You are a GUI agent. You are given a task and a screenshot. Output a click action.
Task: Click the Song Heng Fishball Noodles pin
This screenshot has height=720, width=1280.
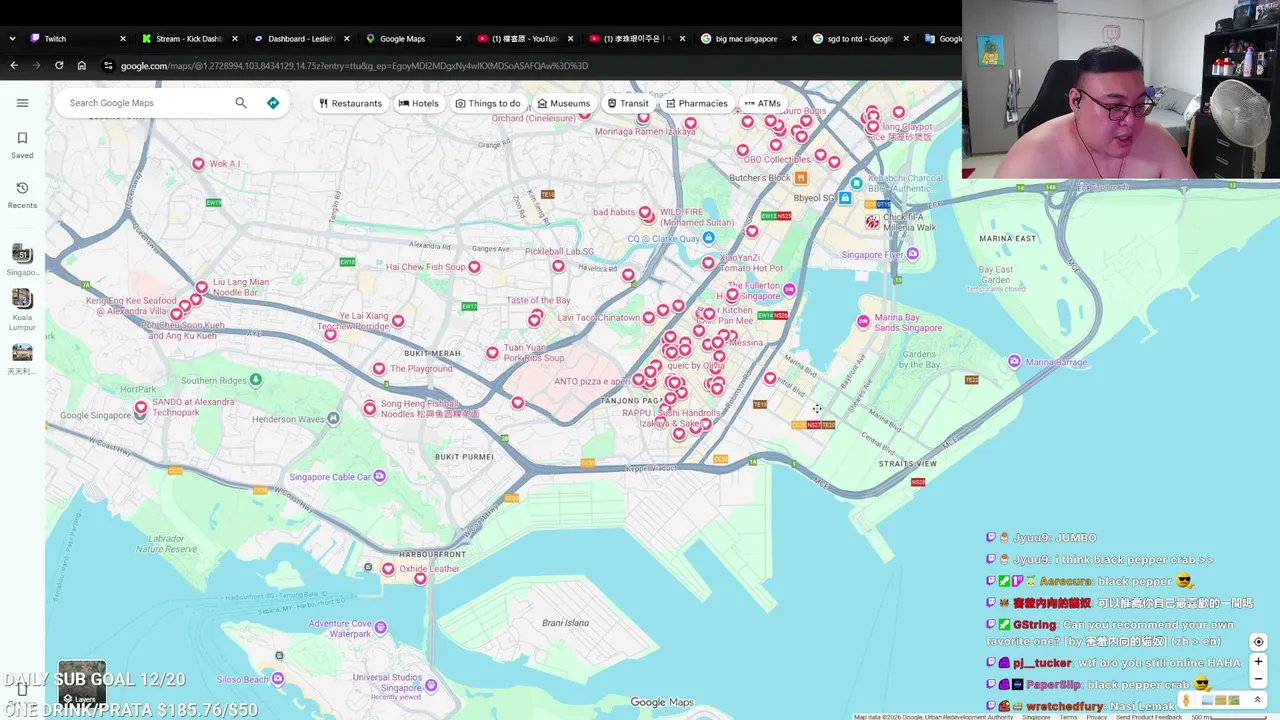pyautogui.click(x=370, y=408)
